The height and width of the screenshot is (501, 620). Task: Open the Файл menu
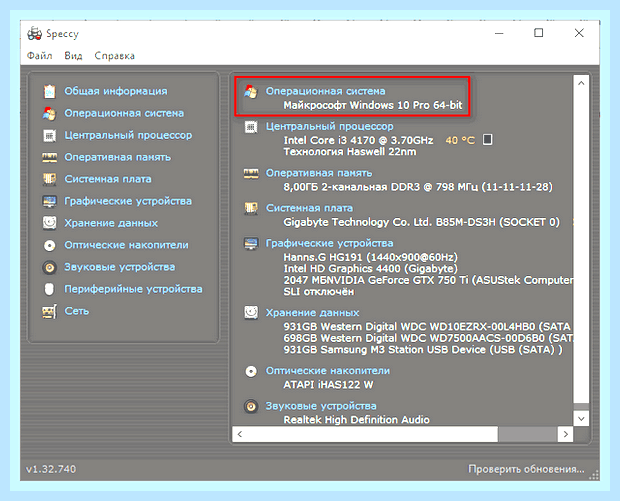pos(40,56)
